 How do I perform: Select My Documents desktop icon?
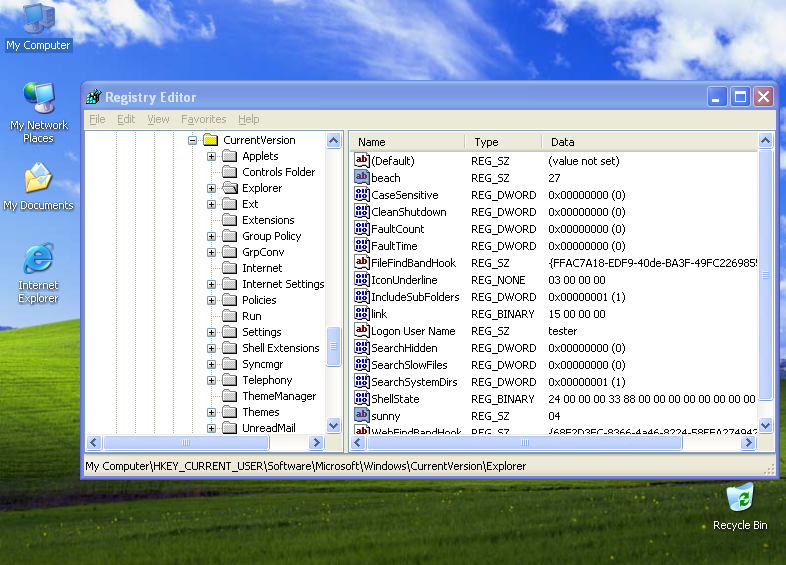(x=38, y=186)
